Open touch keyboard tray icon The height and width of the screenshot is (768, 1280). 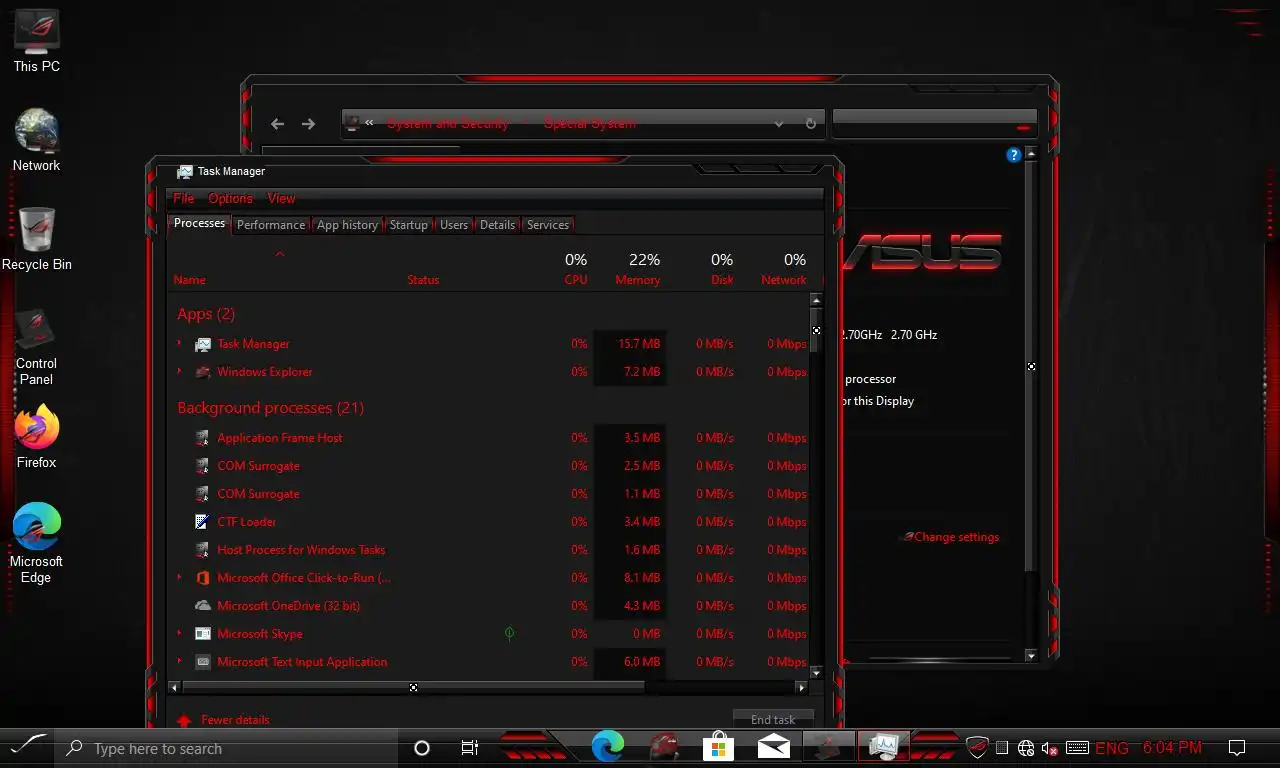1077,748
